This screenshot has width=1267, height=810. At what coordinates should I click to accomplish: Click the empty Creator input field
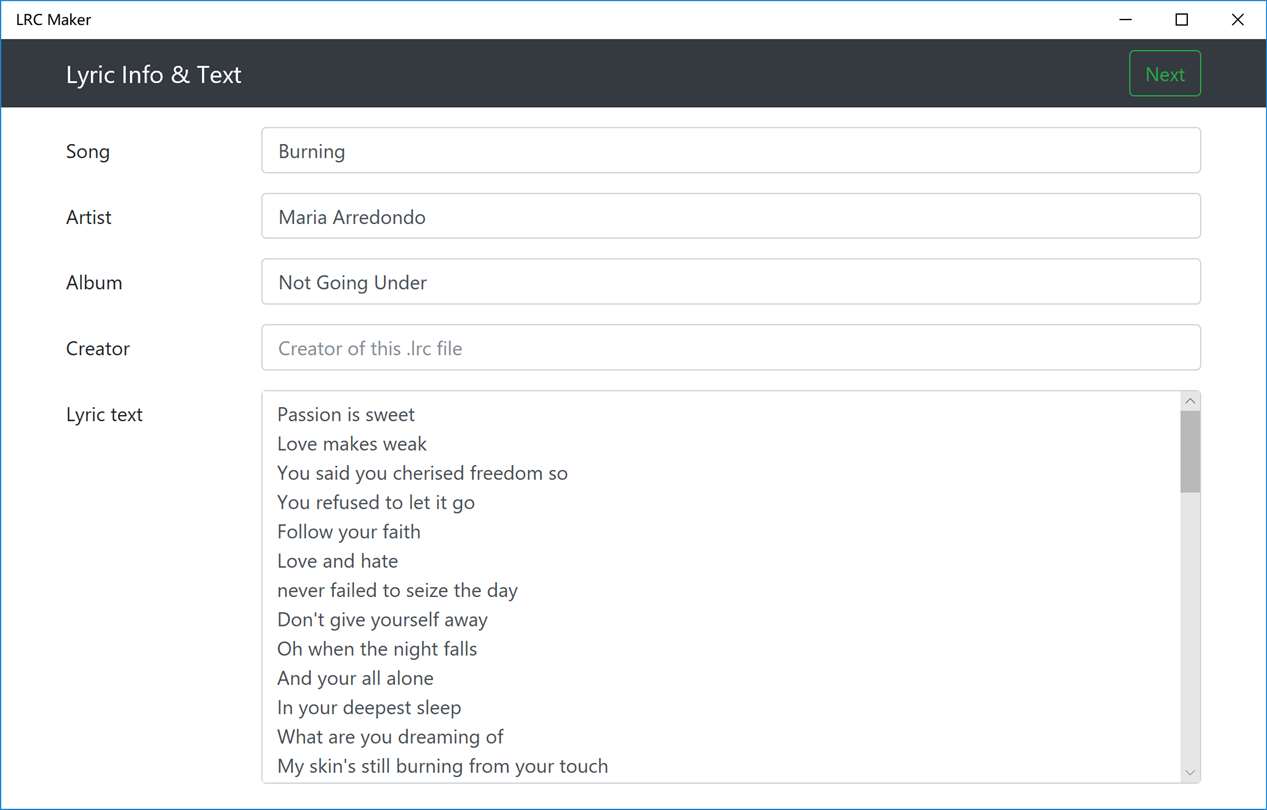point(730,348)
